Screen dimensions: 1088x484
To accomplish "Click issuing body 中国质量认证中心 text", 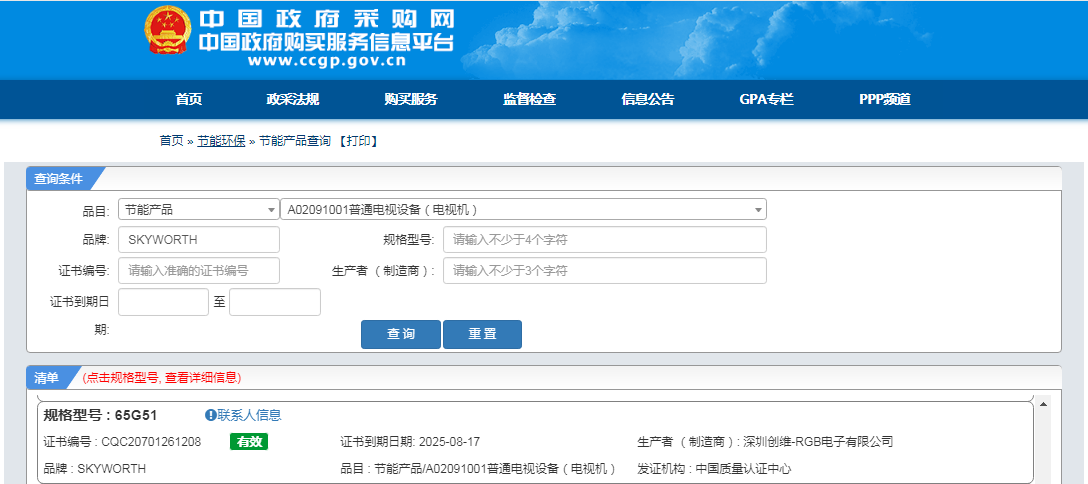I will coord(743,469).
